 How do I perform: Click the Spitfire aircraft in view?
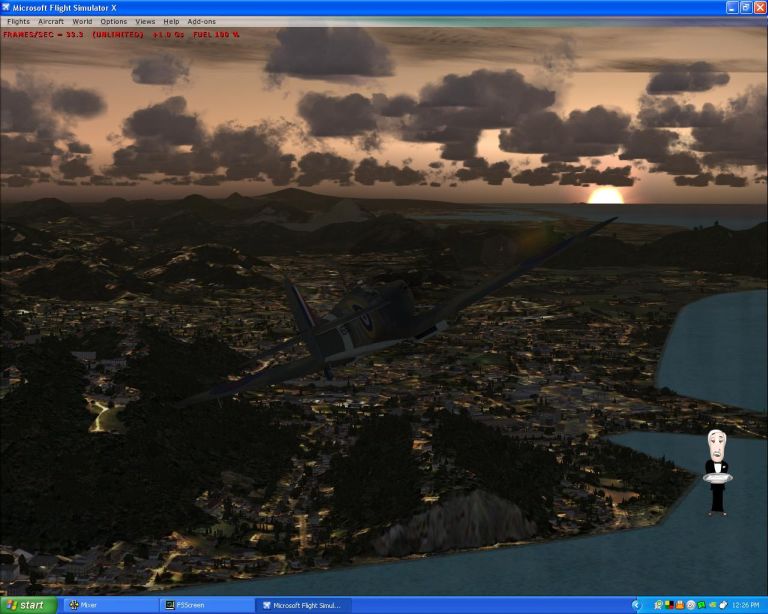372,323
